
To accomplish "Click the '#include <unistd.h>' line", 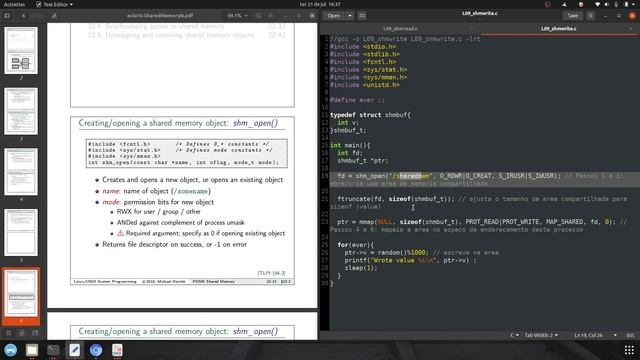I will coord(364,85).
